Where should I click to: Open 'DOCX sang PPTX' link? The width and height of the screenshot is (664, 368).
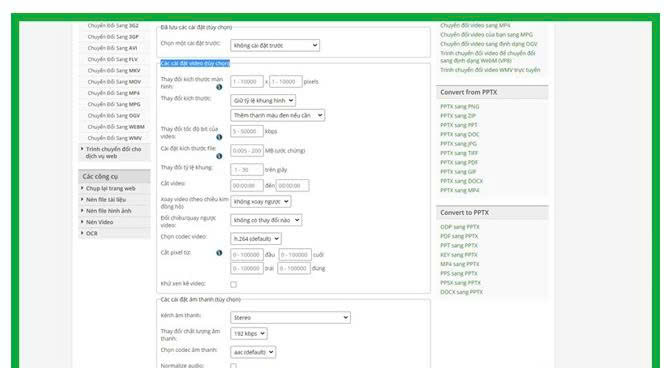462,292
